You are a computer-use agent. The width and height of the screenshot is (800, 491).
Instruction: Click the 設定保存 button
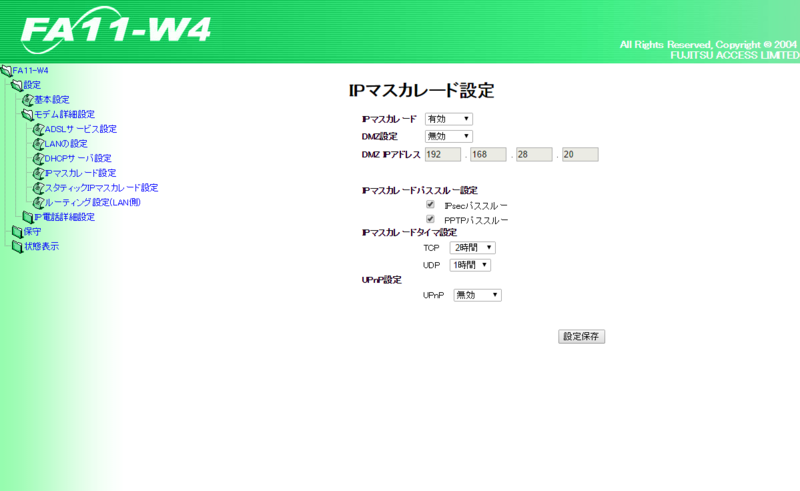click(x=582, y=336)
